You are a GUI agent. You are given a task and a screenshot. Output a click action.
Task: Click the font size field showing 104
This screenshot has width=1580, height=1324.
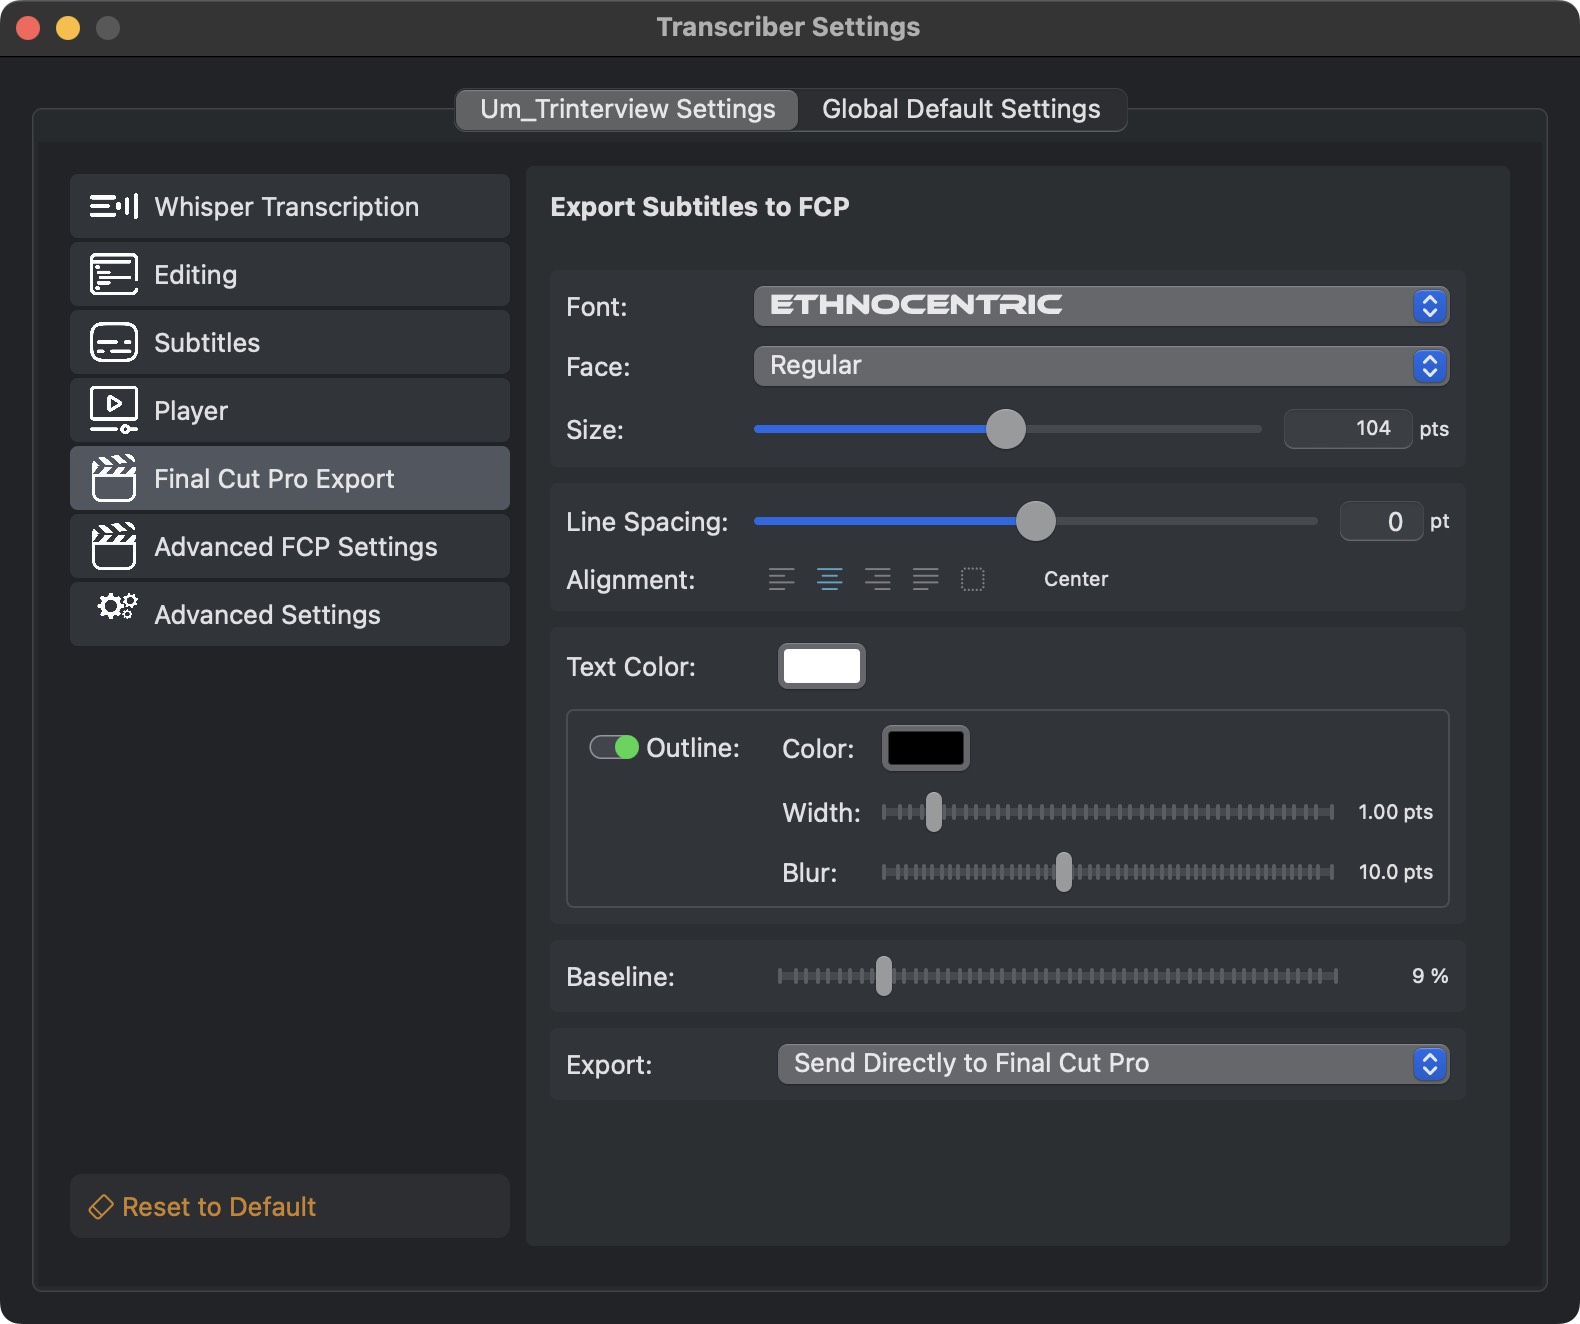pyautogui.click(x=1347, y=429)
